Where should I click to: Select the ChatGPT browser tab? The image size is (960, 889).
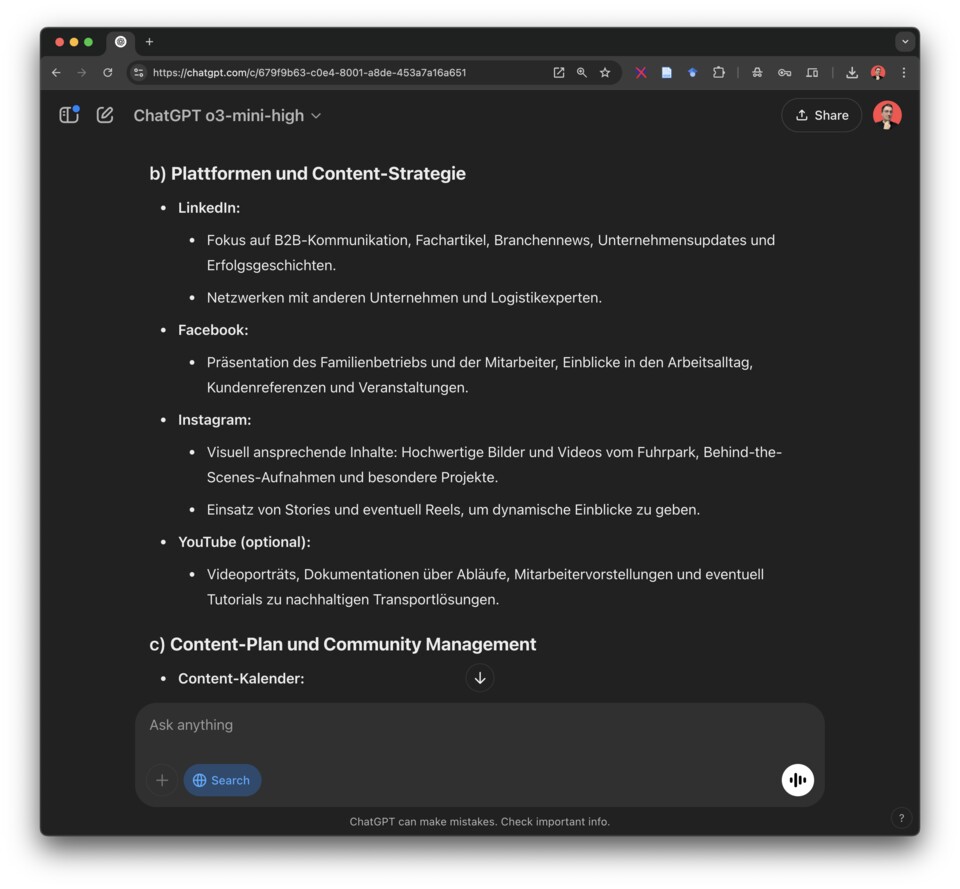pos(121,42)
